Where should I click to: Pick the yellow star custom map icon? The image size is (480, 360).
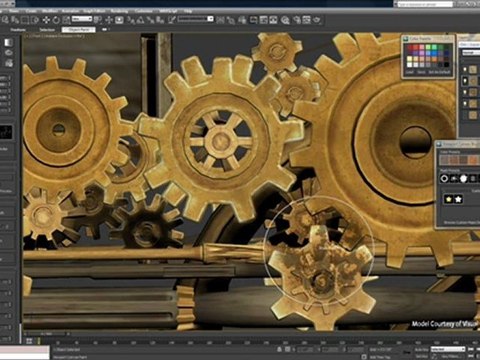(x=449, y=199)
